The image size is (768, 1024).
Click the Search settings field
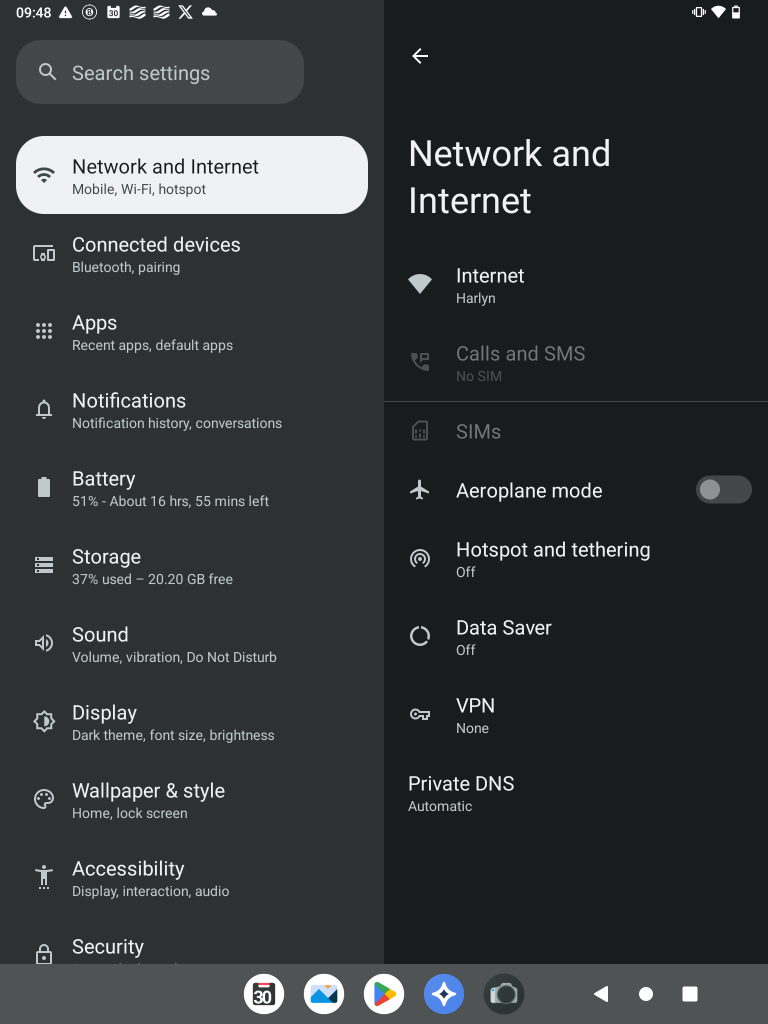pyautogui.click(x=160, y=73)
